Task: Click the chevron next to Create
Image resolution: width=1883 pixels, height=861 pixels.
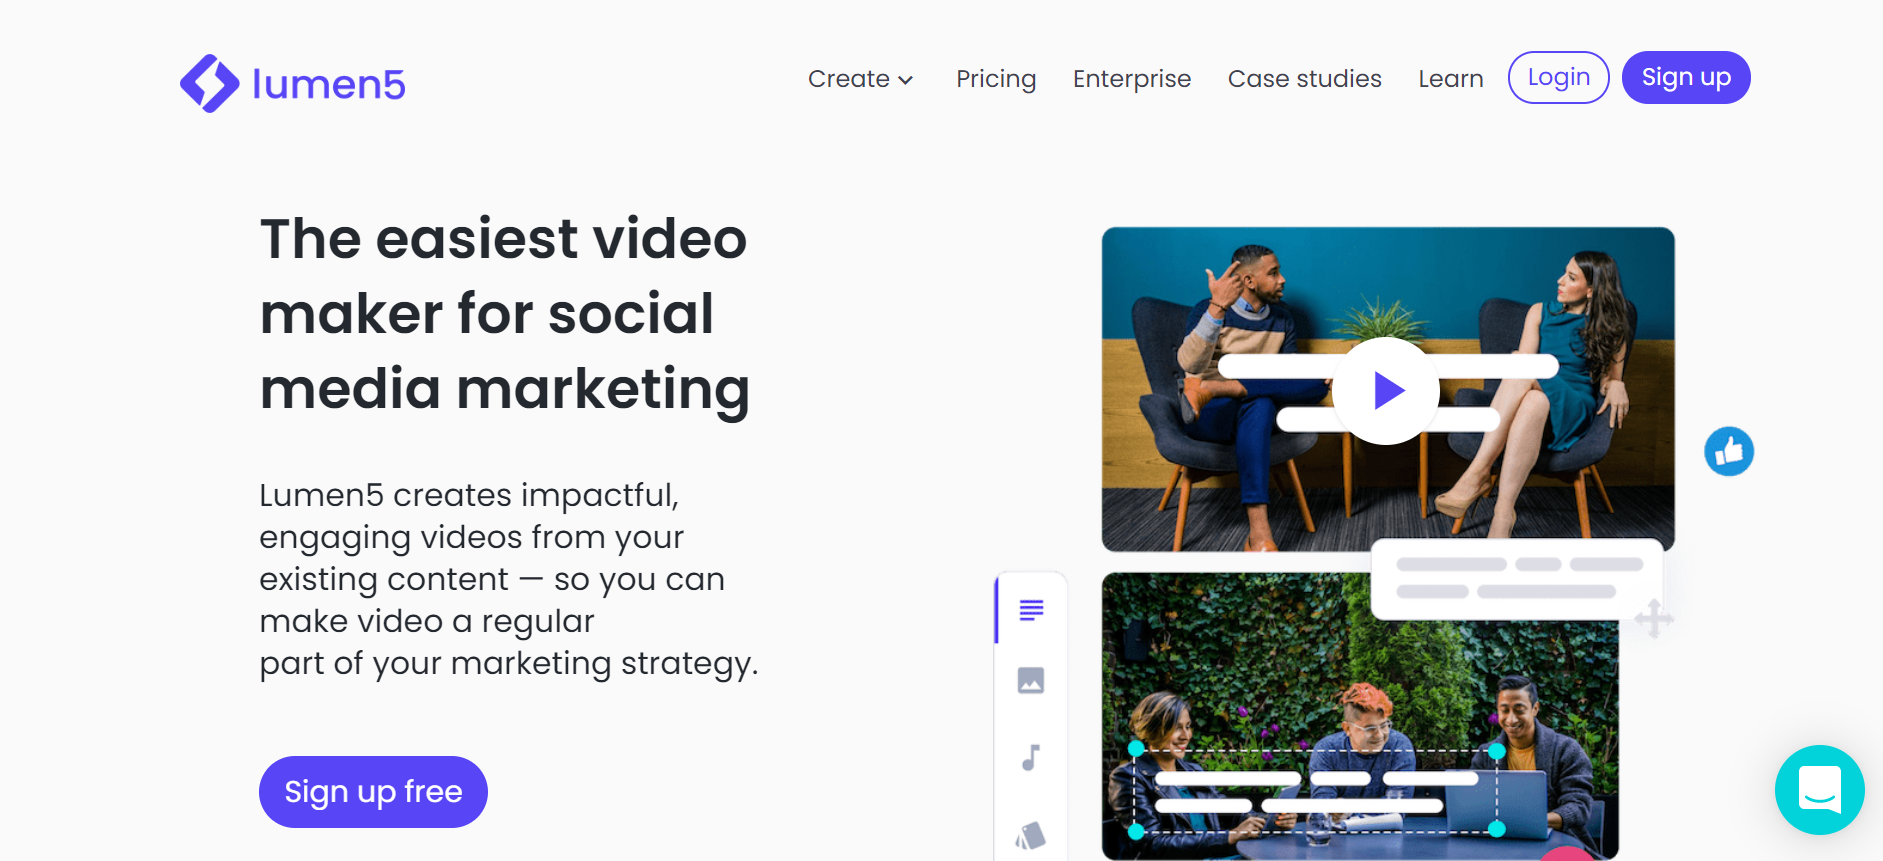Action: 906,81
